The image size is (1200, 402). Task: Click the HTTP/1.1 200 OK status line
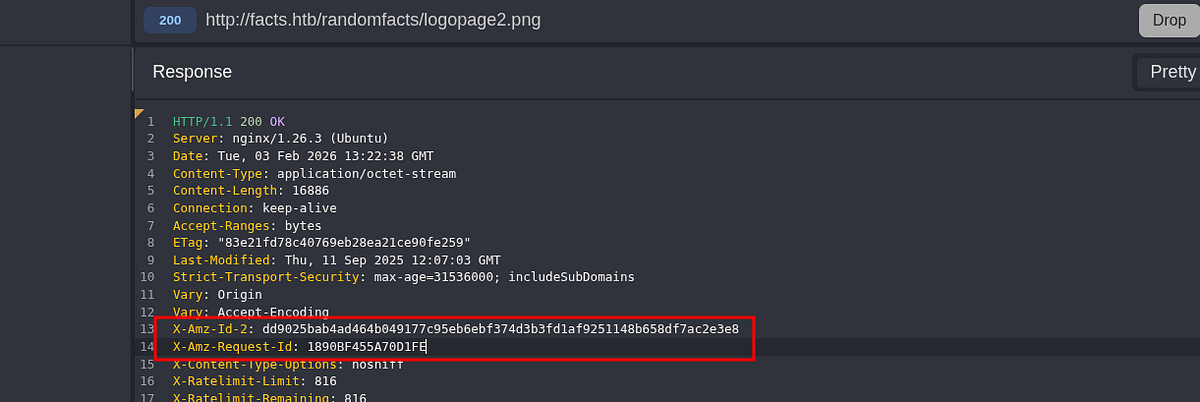pos(229,121)
